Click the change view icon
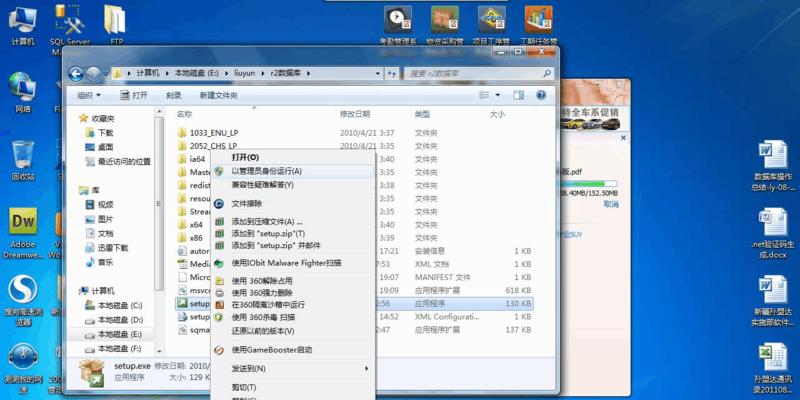The image size is (800, 400). click(484, 95)
